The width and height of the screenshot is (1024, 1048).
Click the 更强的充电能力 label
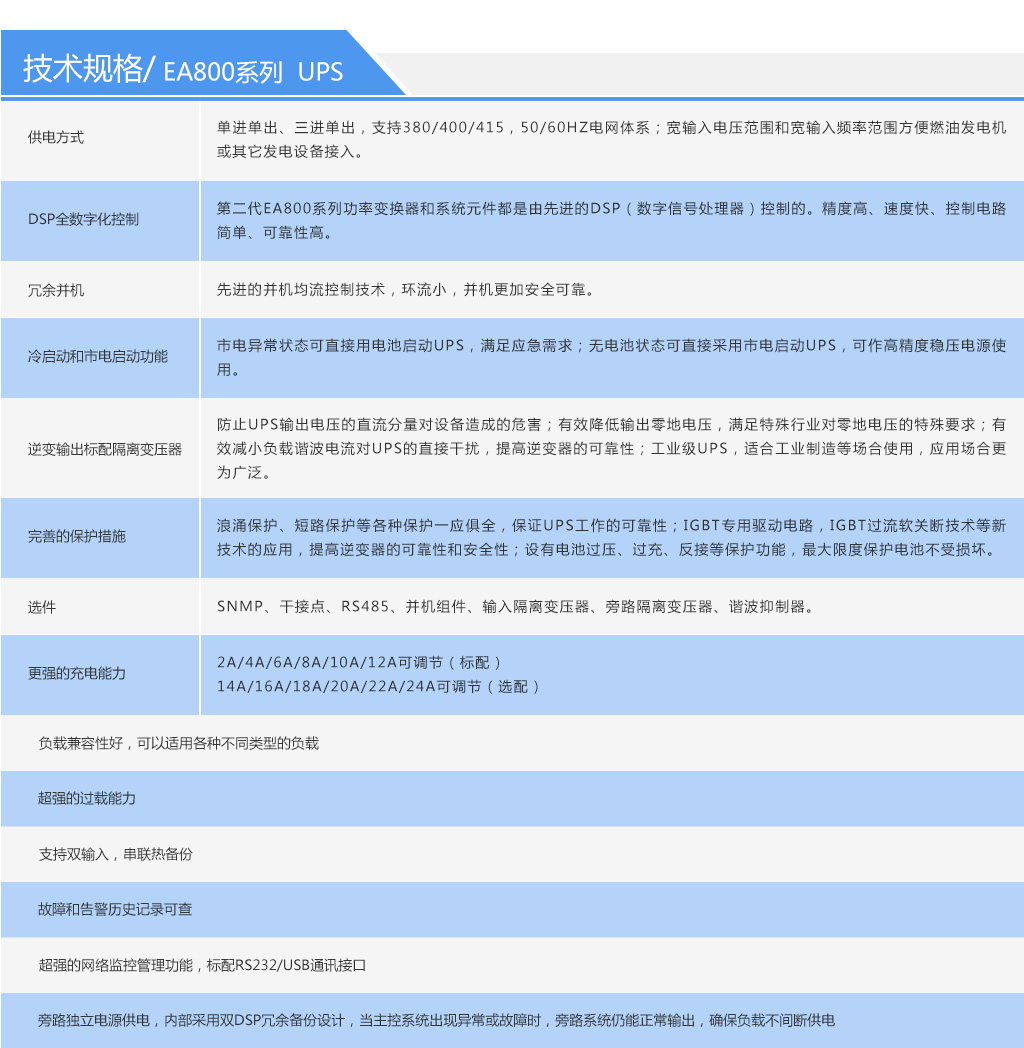77,673
